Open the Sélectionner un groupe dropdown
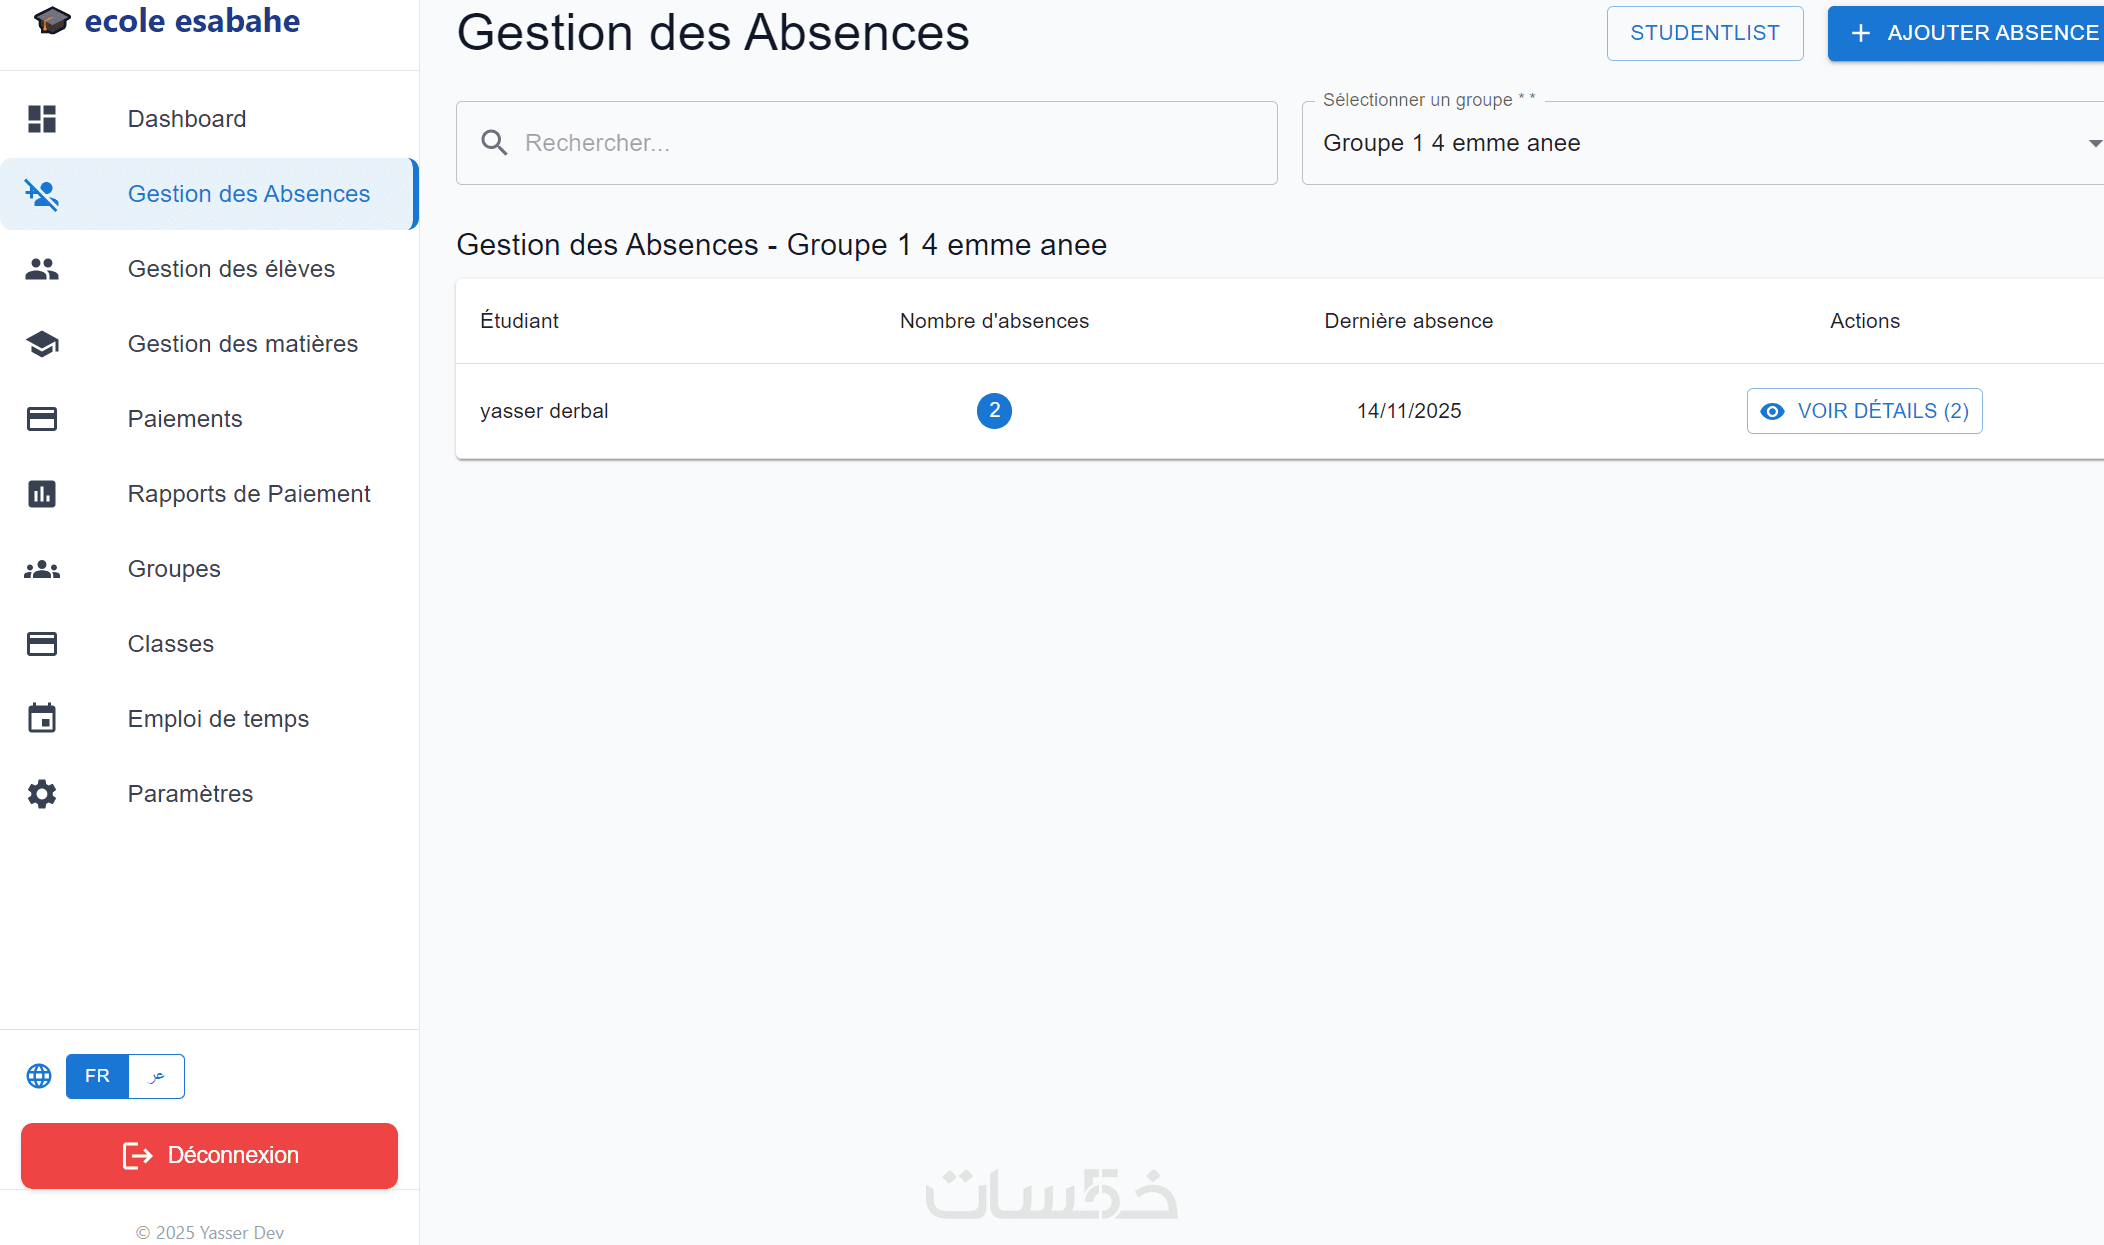 click(1690, 143)
